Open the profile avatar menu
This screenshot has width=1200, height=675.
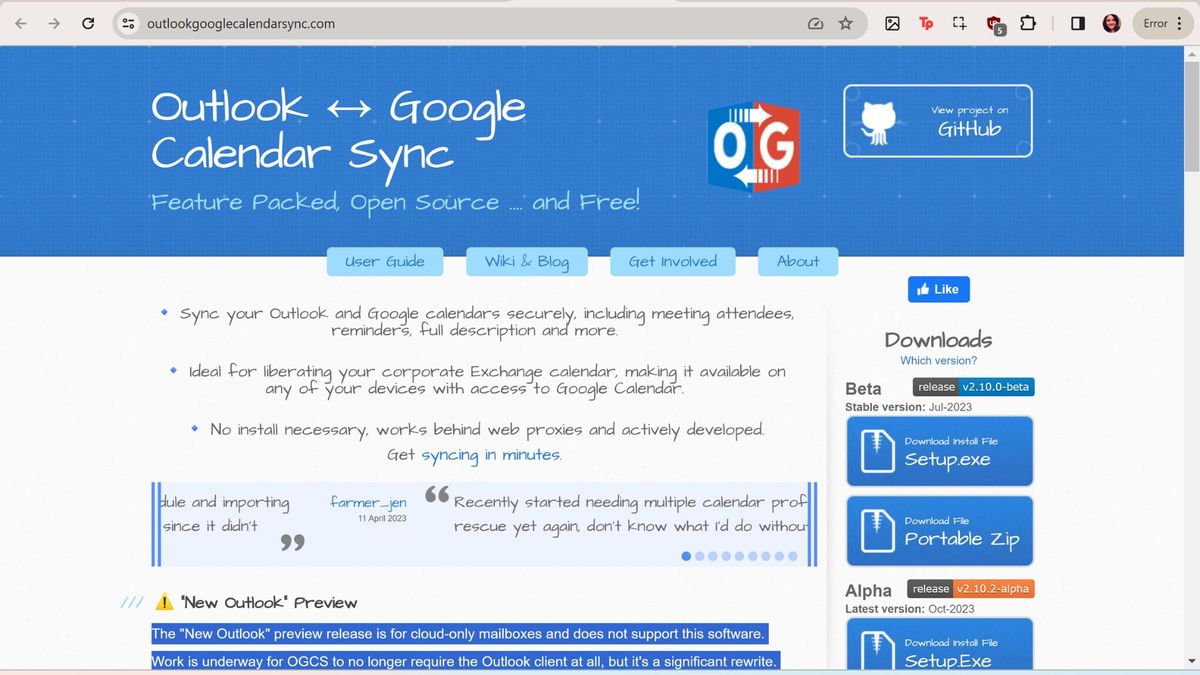click(1111, 23)
